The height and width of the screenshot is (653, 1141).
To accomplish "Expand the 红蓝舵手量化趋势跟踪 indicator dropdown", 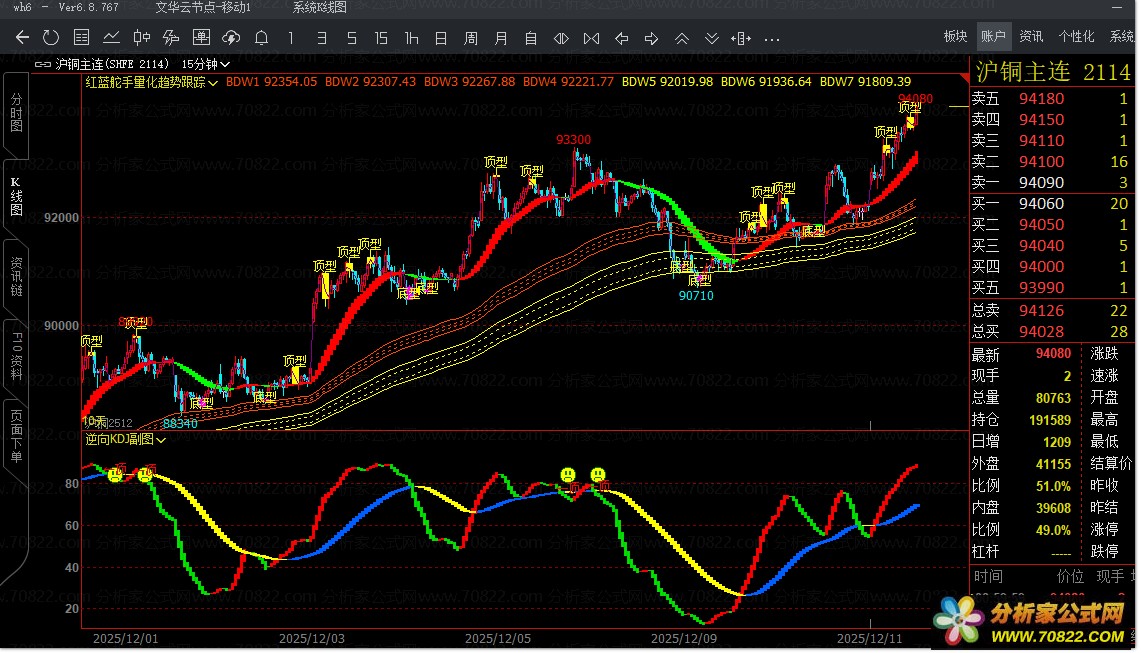I will coord(214,82).
